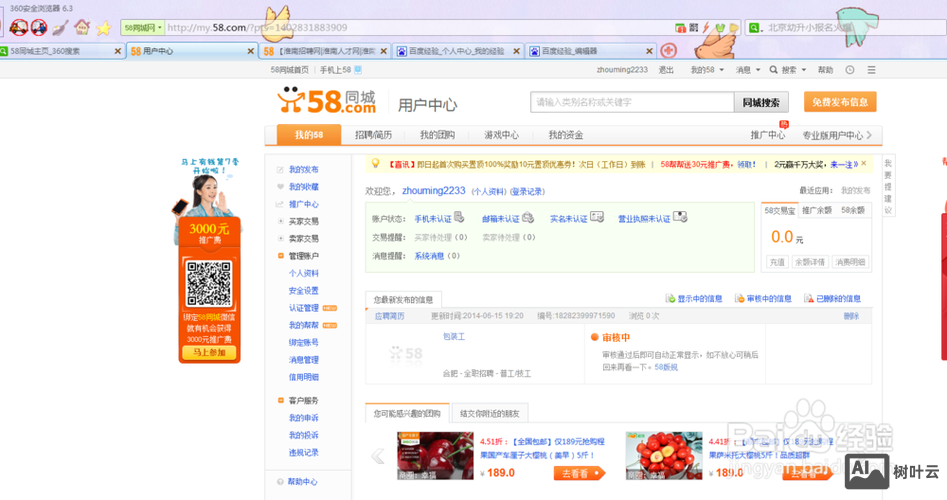Collapse the 客户服务 section
Screen dimensions: 947x500
point(280,400)
